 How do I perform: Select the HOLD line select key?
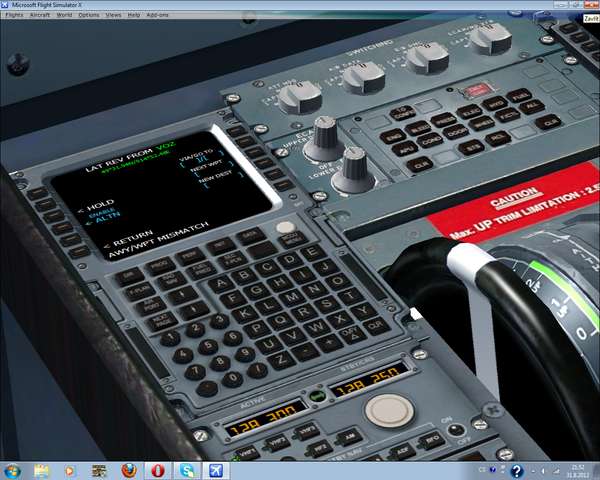(x=53, y=216)
